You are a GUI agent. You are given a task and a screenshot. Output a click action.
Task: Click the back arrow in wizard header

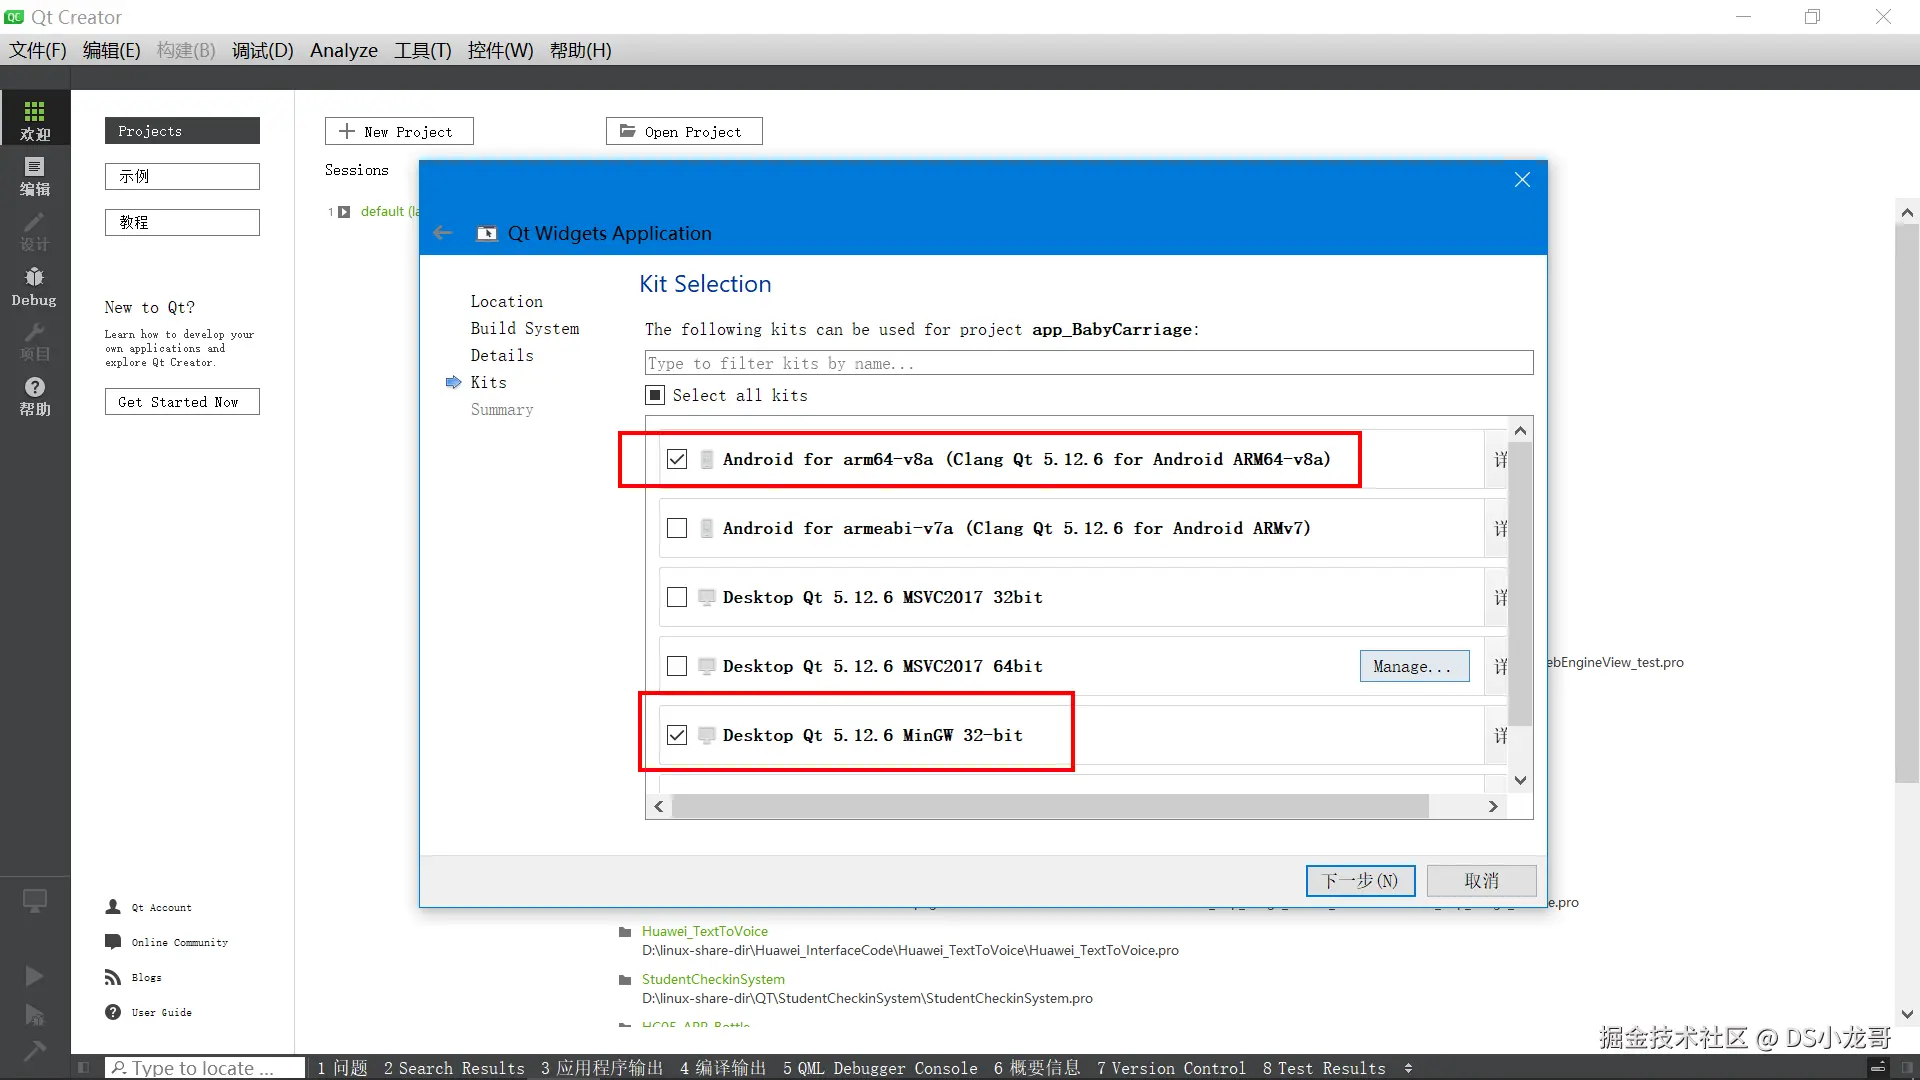[443, 233]
